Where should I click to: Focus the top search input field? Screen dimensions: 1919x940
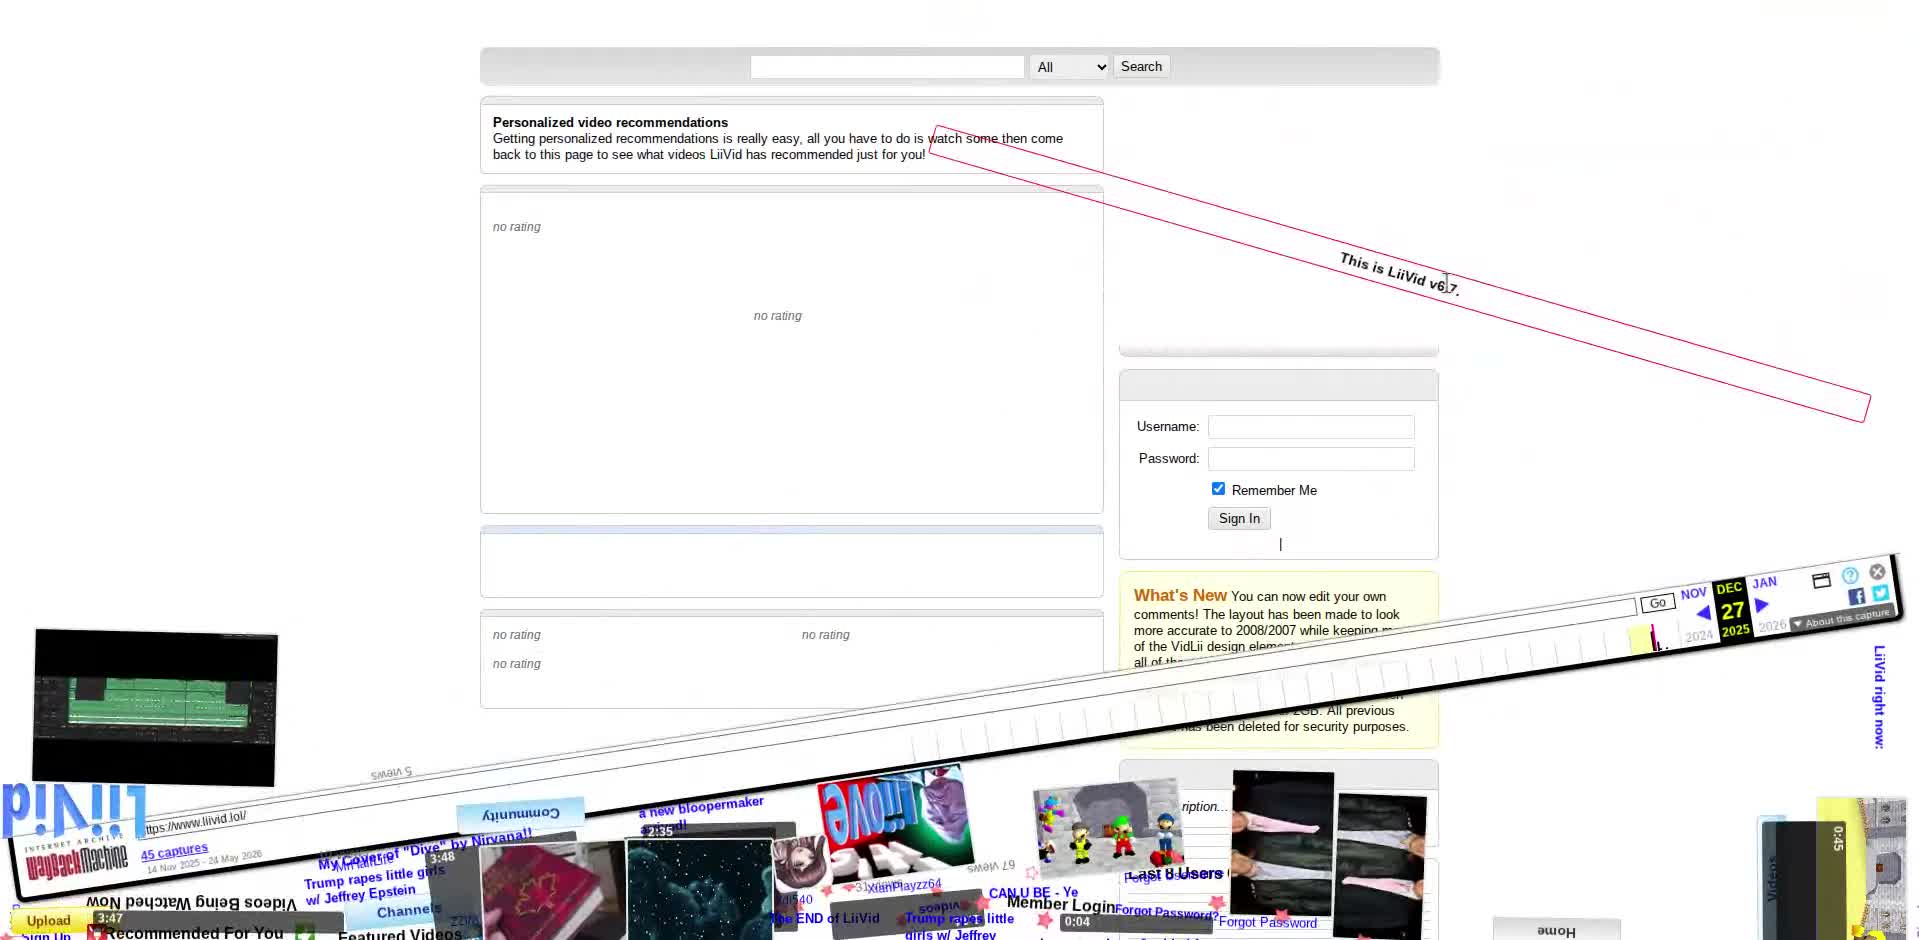pyautogui.click(x=887, y=67)
